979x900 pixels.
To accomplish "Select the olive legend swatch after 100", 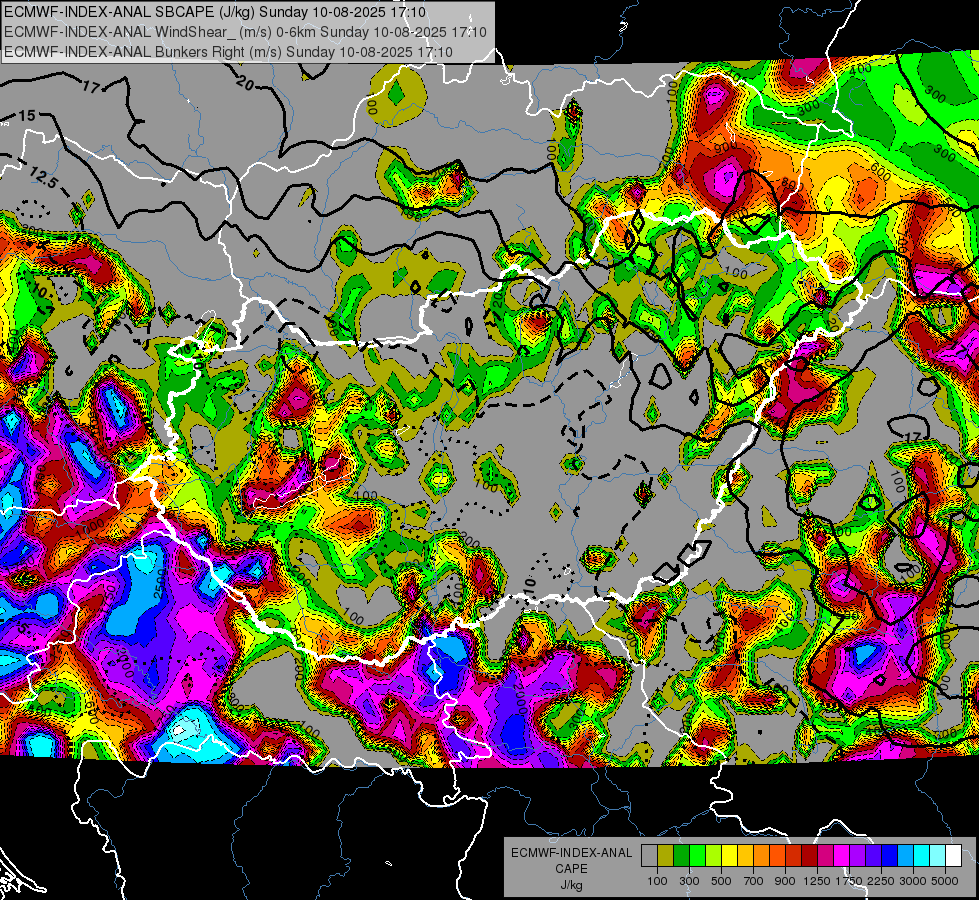I will [x=666, y=856].
